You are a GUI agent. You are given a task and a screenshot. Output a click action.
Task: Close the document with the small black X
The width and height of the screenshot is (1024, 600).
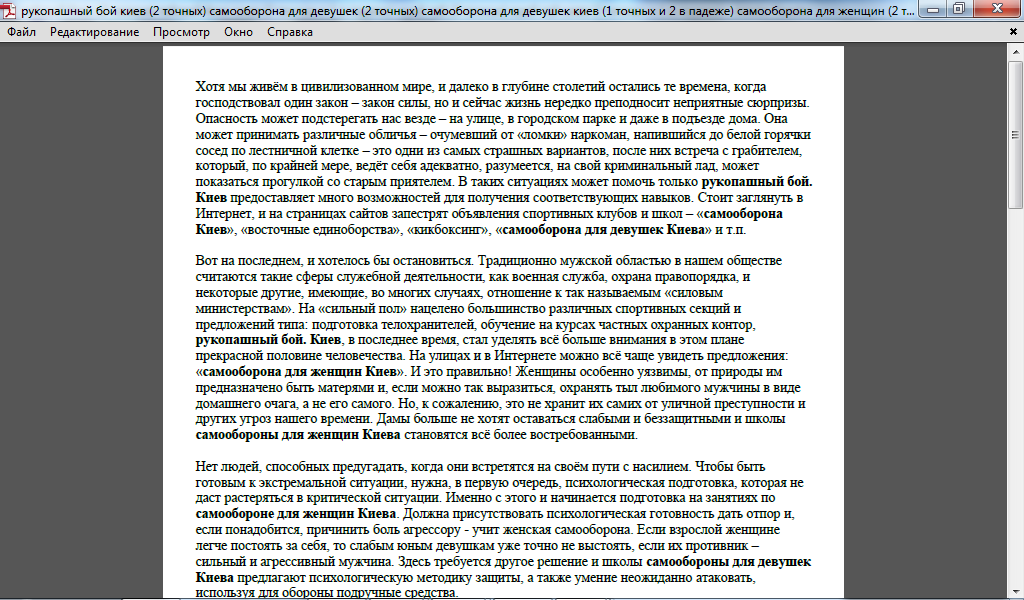click(1014, 31)
